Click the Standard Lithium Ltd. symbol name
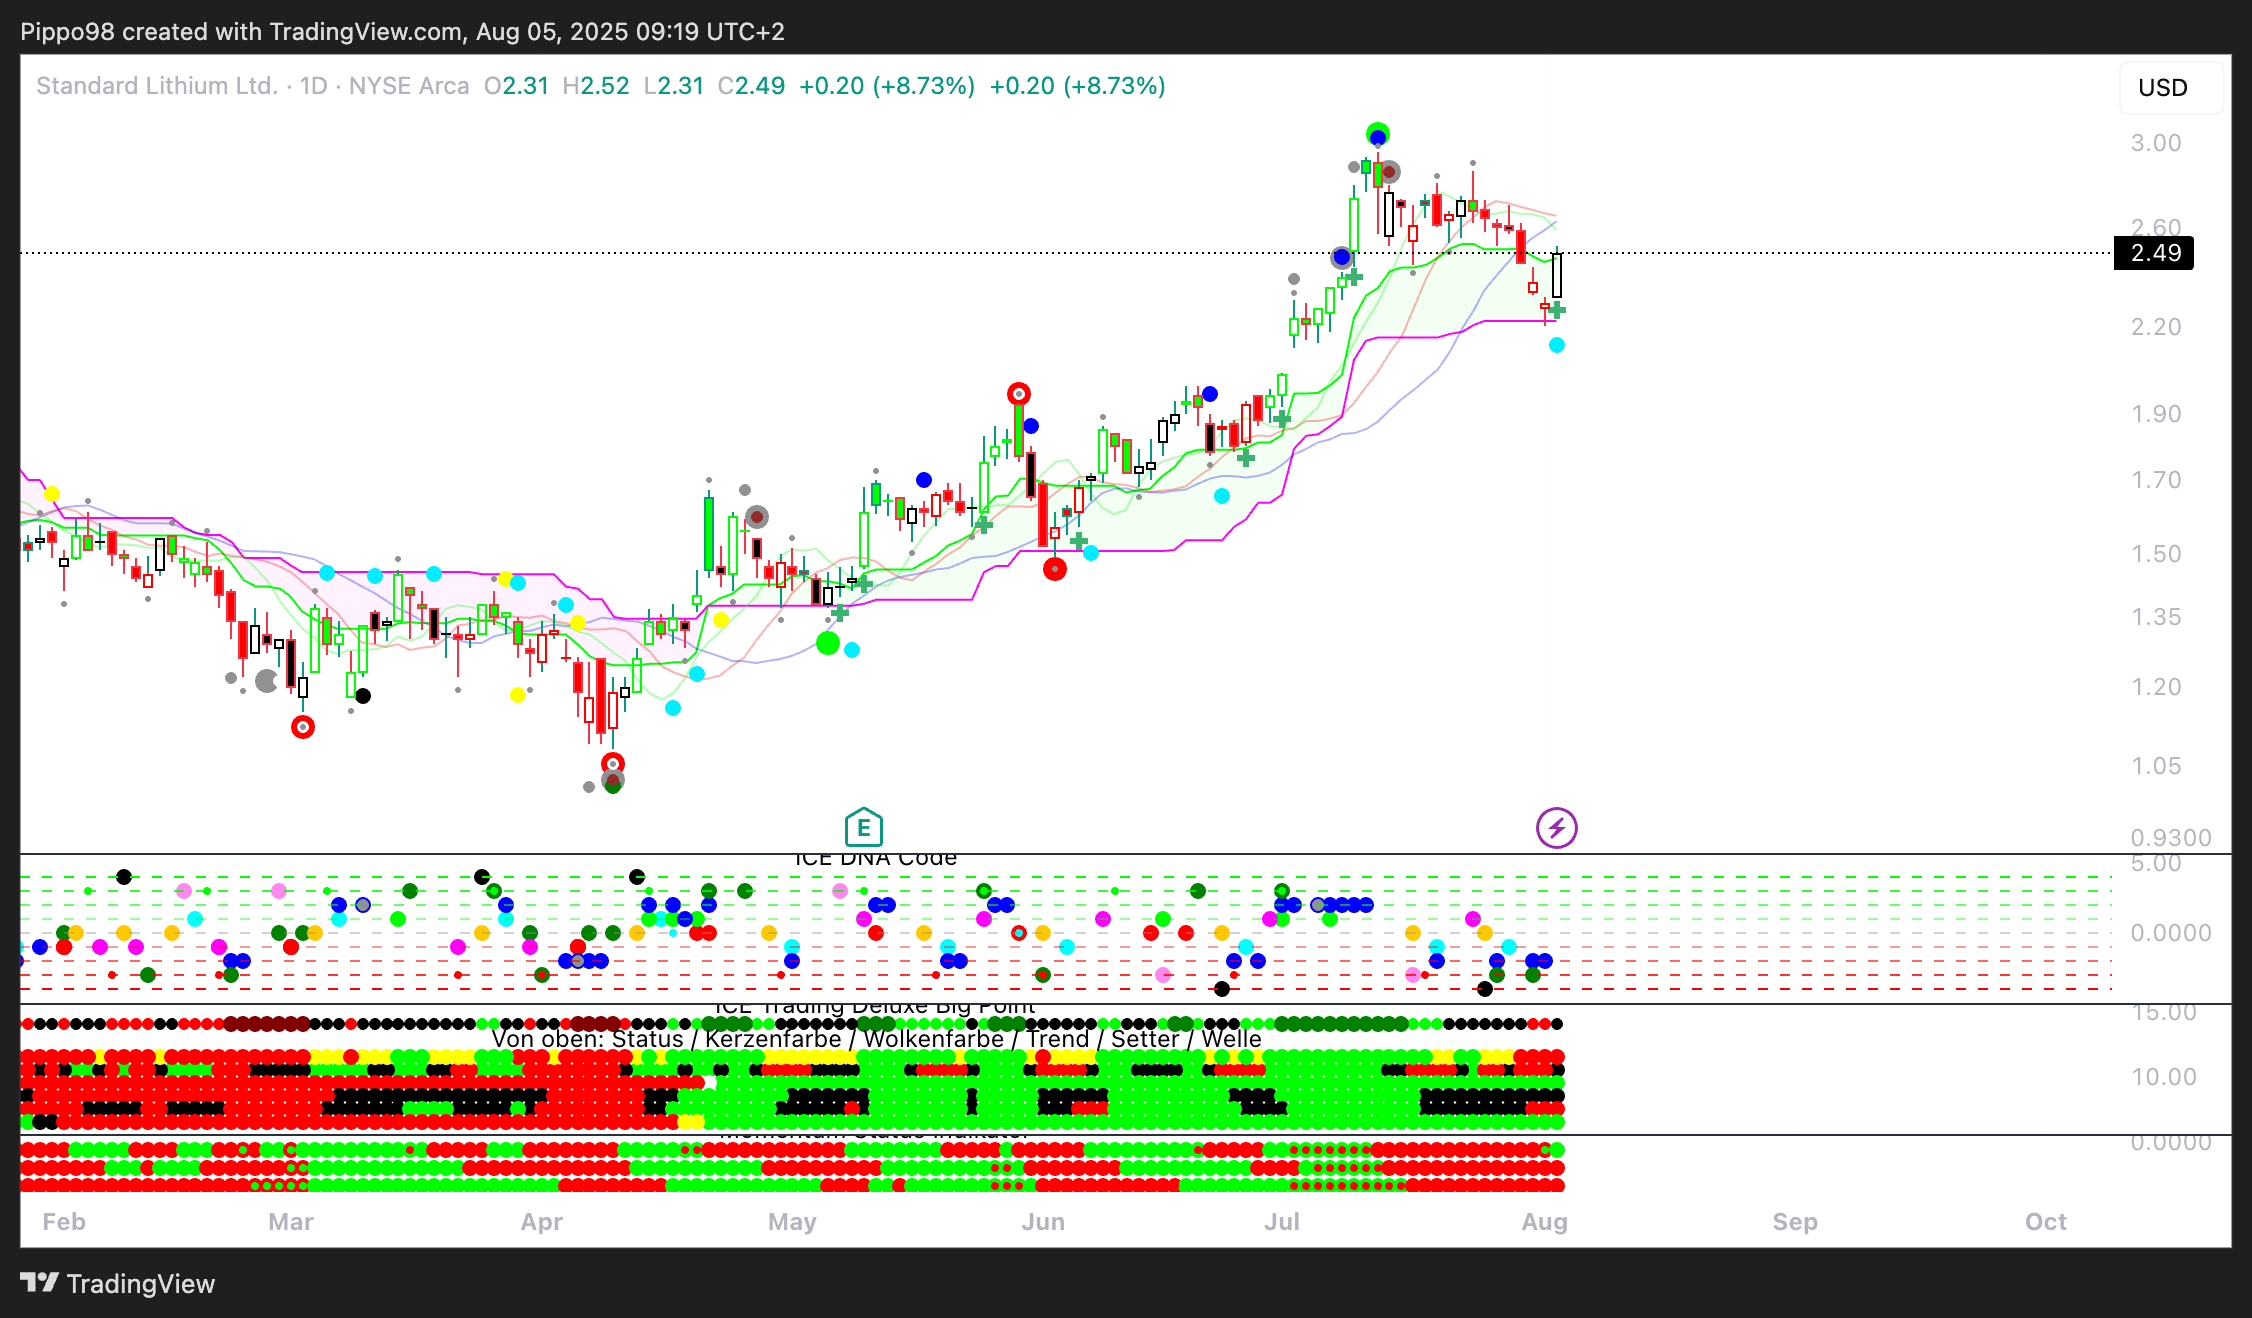The width and height of the screenshot is (2252, 1318). tap(157, 86)
